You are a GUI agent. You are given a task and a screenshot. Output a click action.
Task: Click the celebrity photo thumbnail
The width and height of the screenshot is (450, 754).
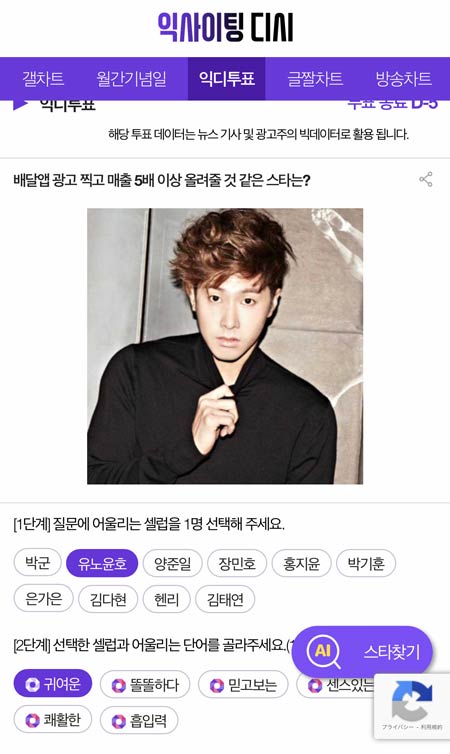tap(225, 346)
